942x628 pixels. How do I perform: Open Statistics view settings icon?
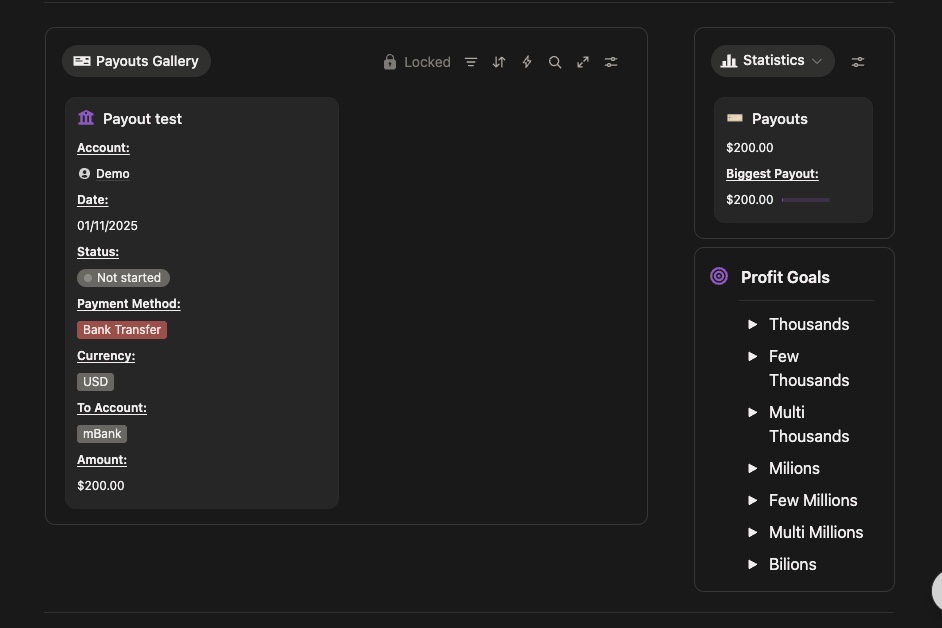[858, 62]
